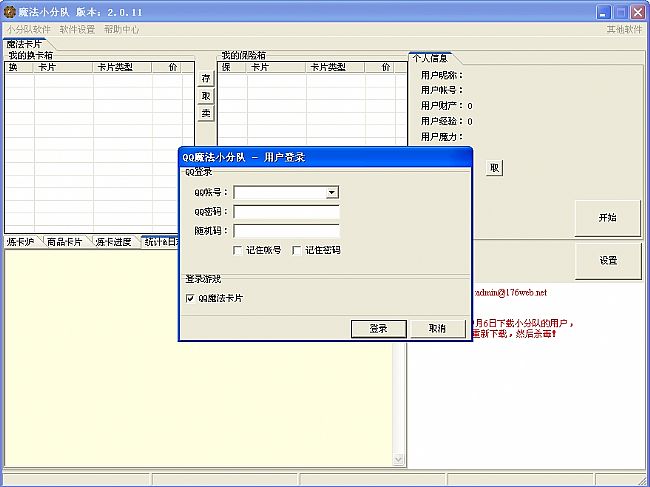This screenshot has height=487, width=650.
Task: Enable the 记住密码 checkbox
Action: coord(297,250)
